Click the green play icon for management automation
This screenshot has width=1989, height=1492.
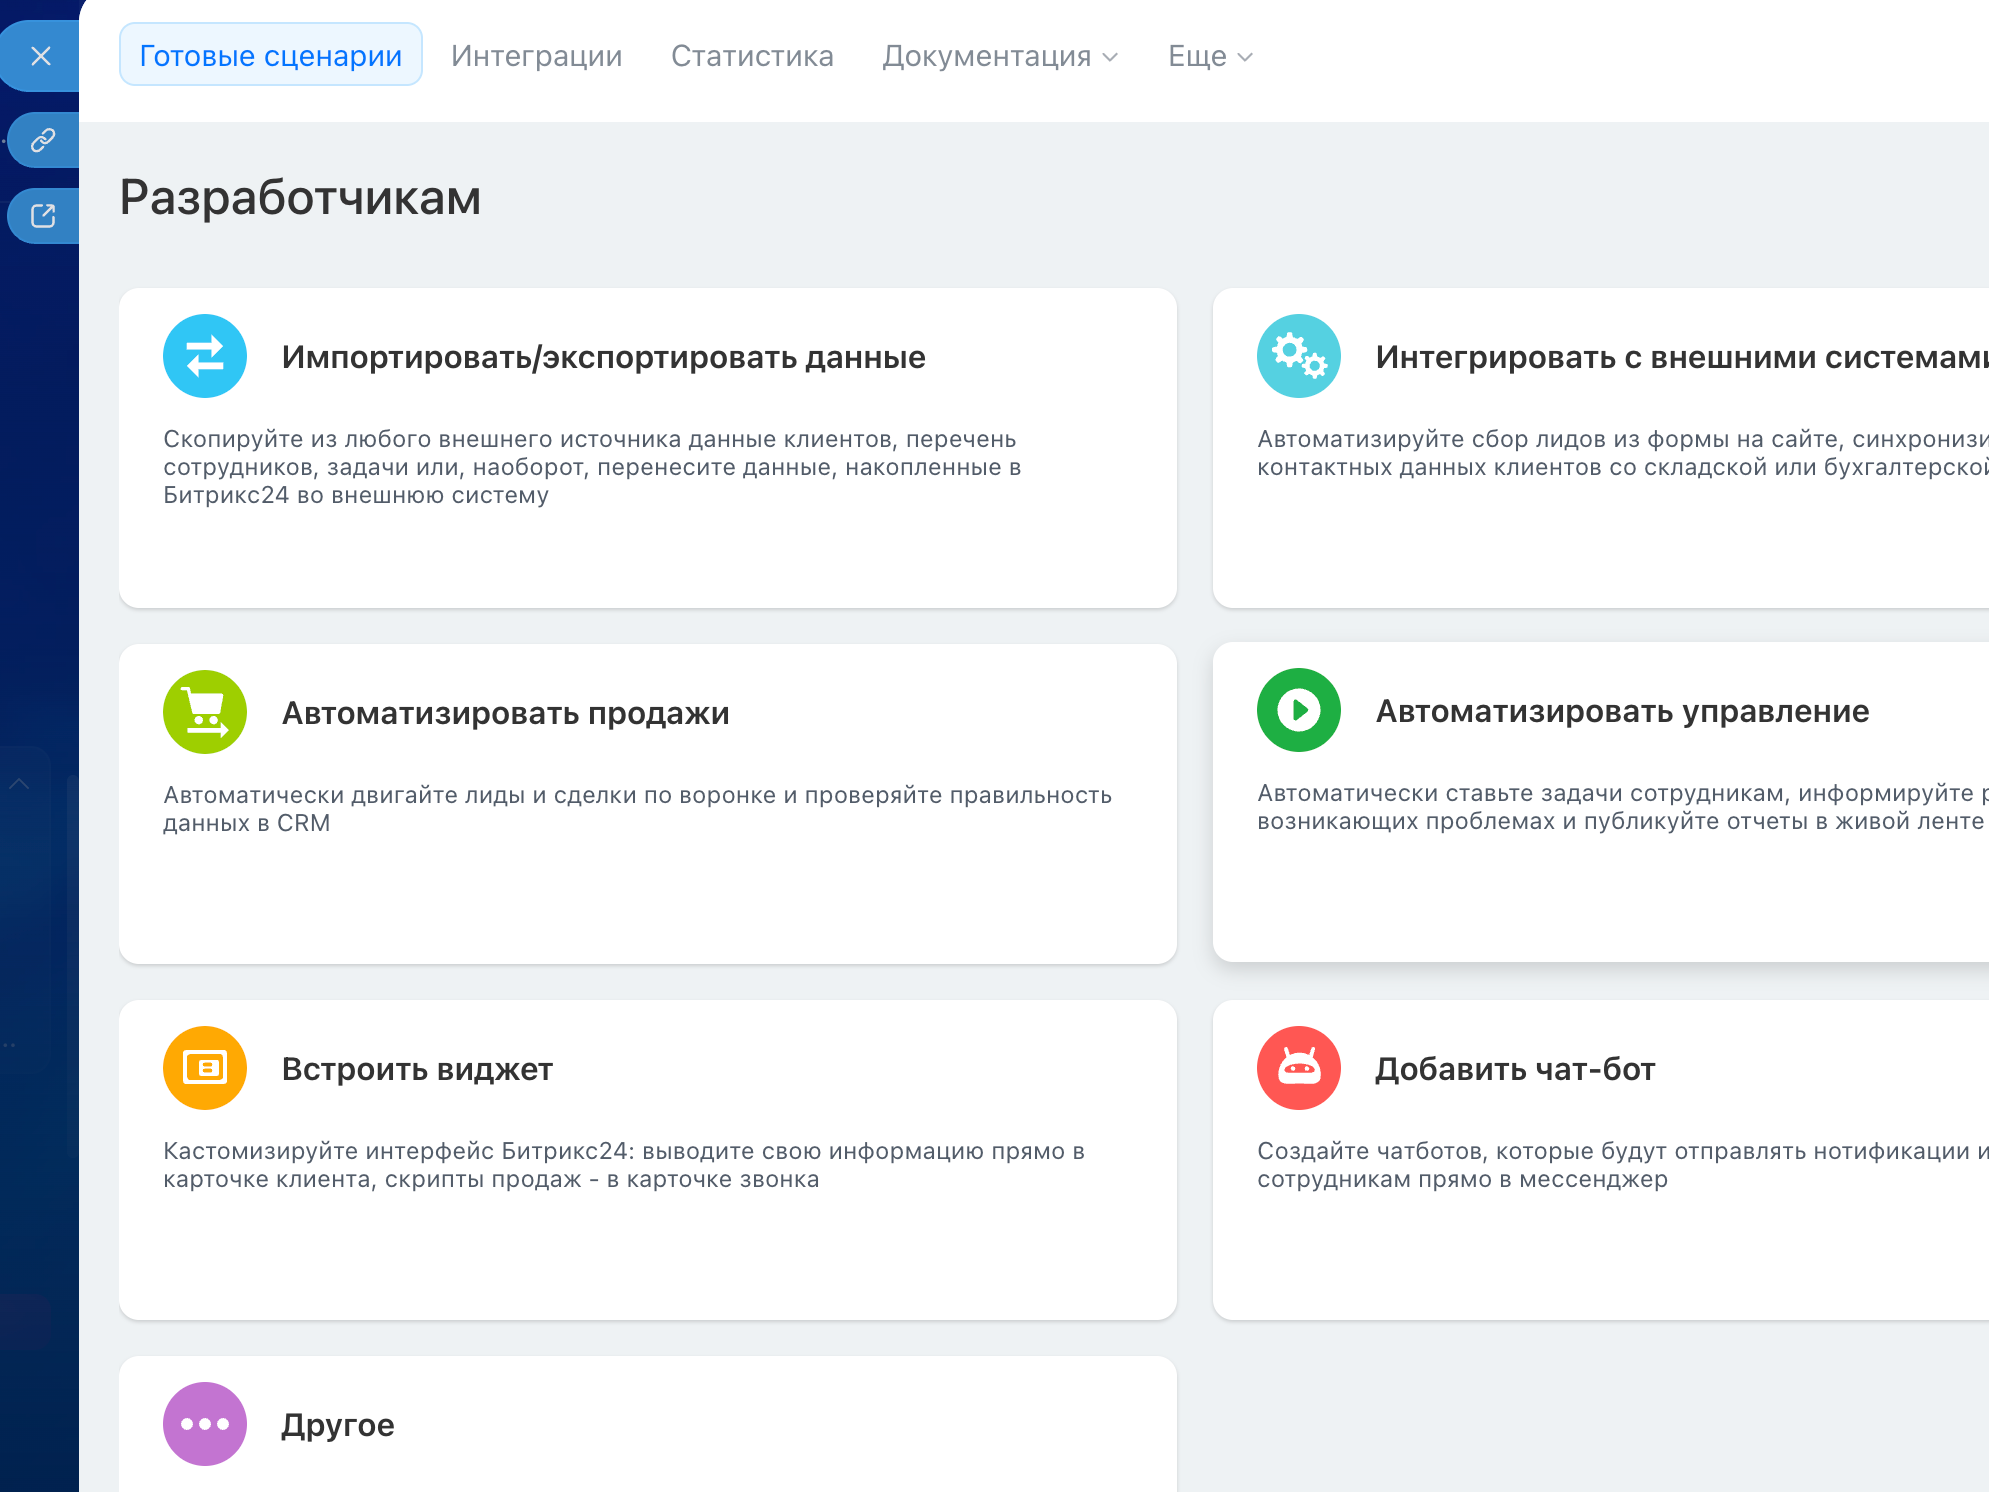[1298, 710]
